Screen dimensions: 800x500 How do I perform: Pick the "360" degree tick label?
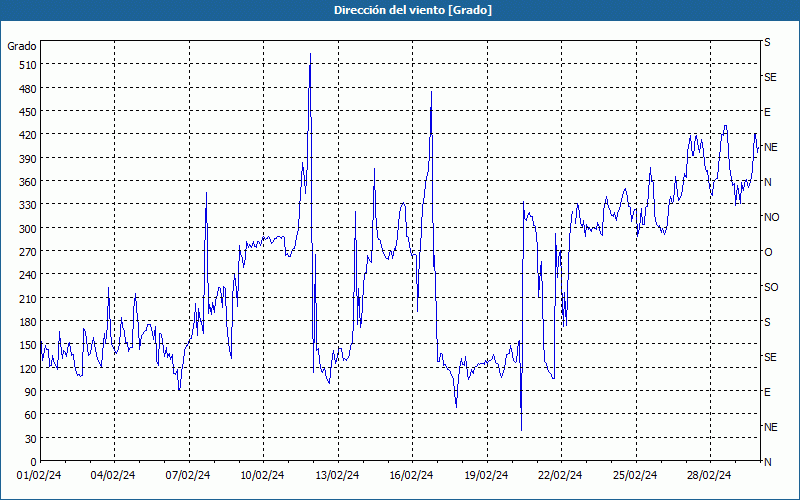(x=28, y=182)
